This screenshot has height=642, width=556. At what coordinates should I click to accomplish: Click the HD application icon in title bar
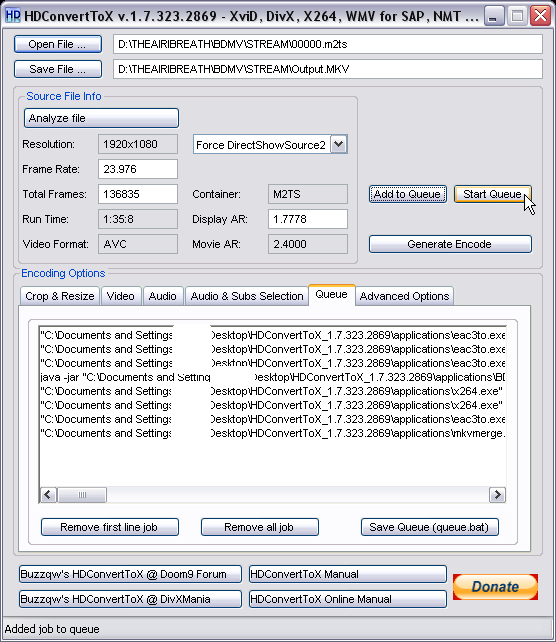[x=13, y=16]
